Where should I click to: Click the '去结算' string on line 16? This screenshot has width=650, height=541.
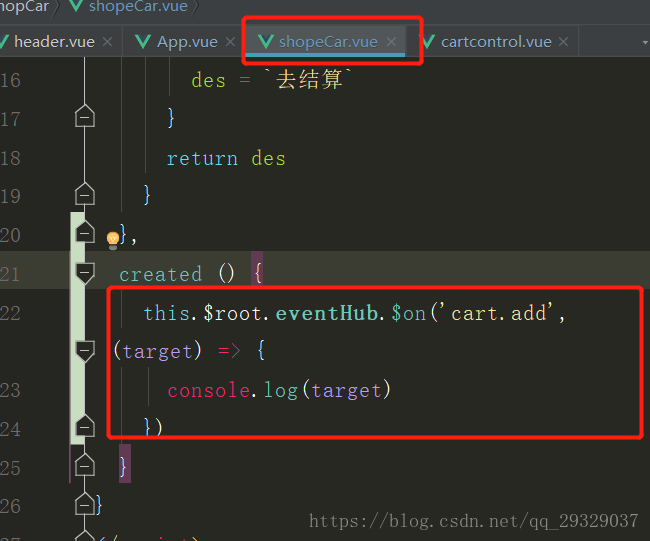tap(308, 79)
